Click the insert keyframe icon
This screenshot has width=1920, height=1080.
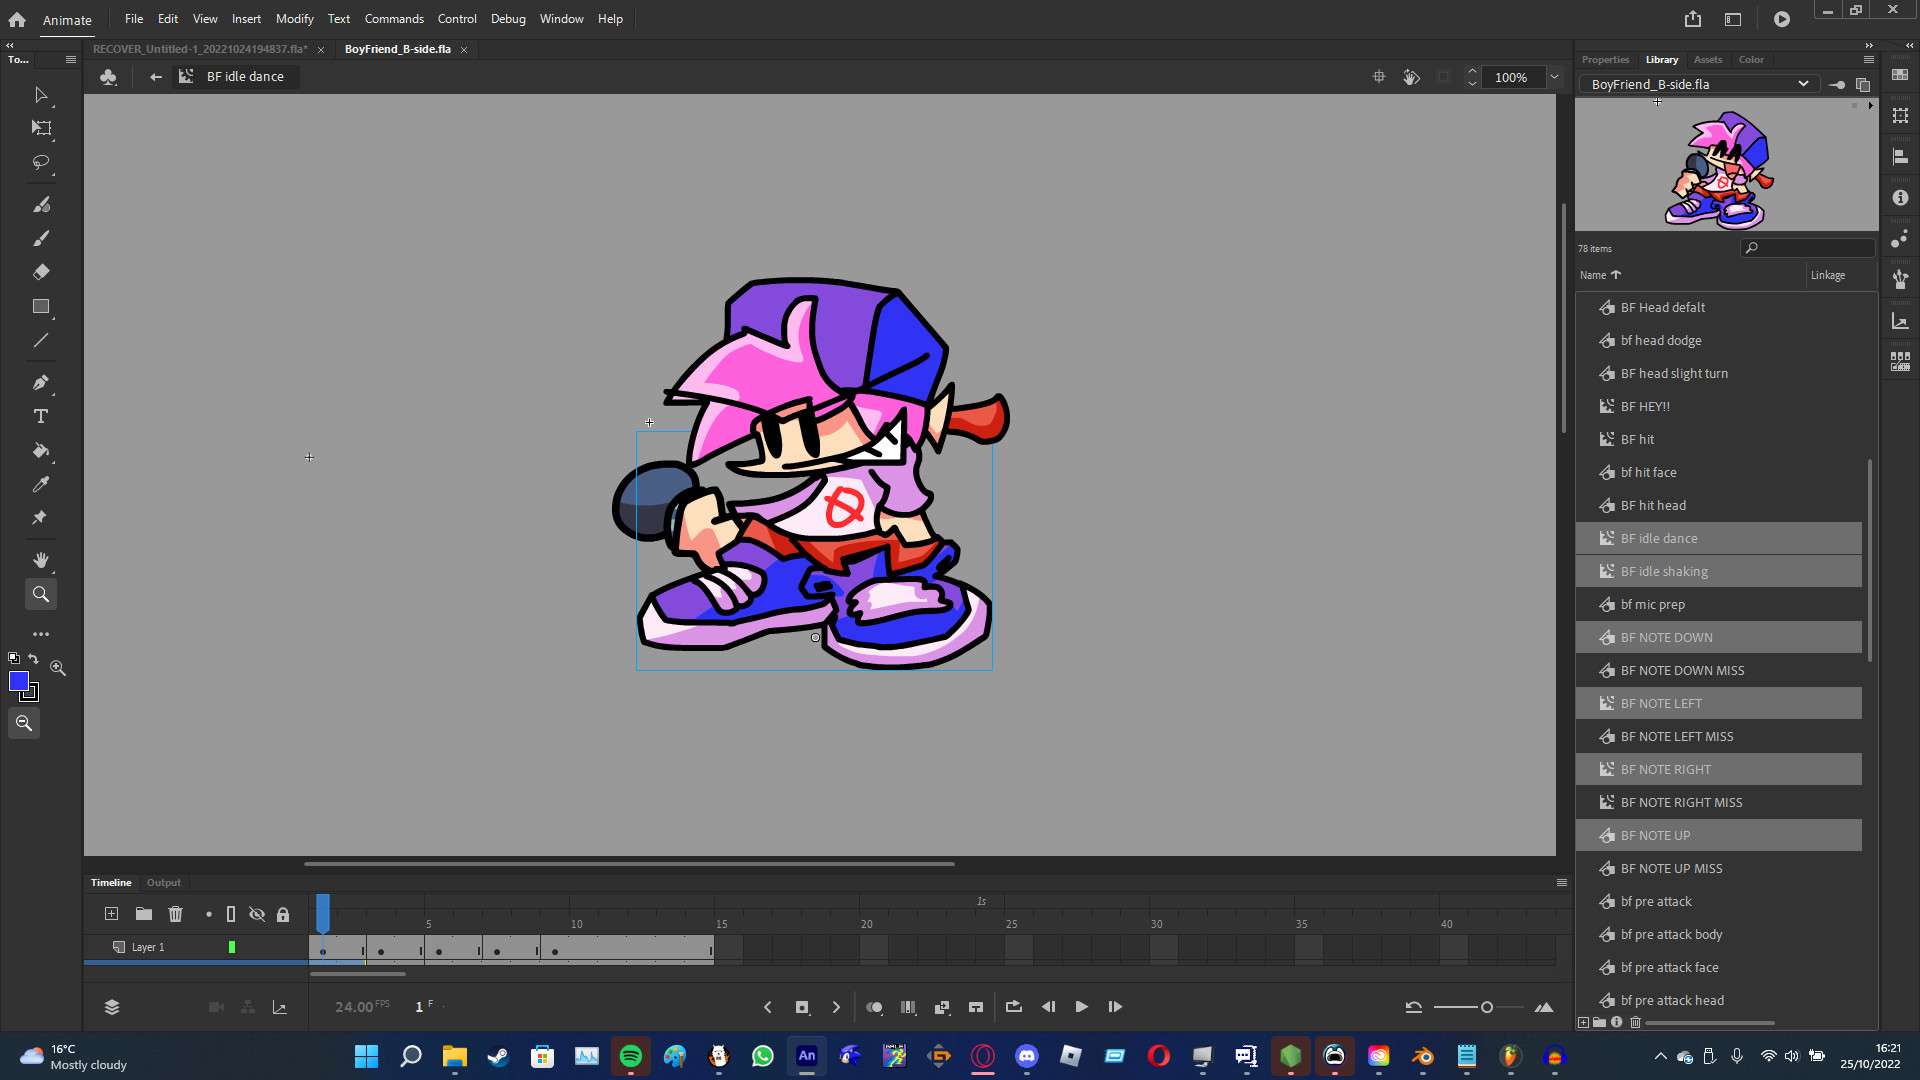pos(802,1007)
